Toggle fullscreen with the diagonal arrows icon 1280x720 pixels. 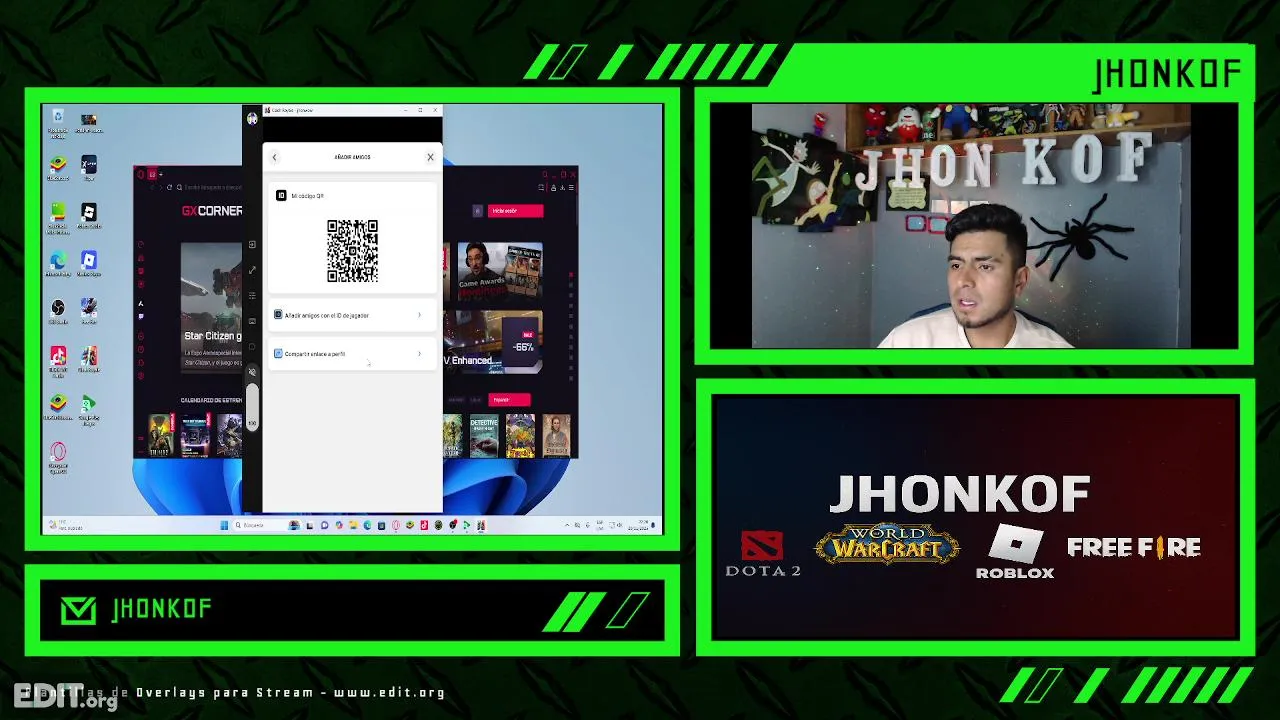pyautogui.click(x=252, y=270)
